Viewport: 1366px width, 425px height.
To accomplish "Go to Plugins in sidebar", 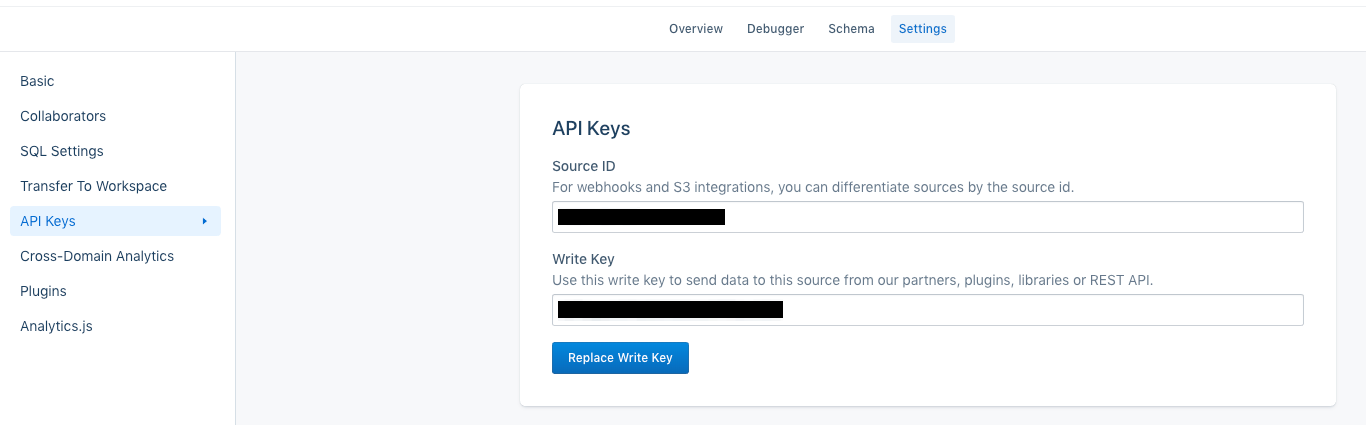I will pos(43,291).
